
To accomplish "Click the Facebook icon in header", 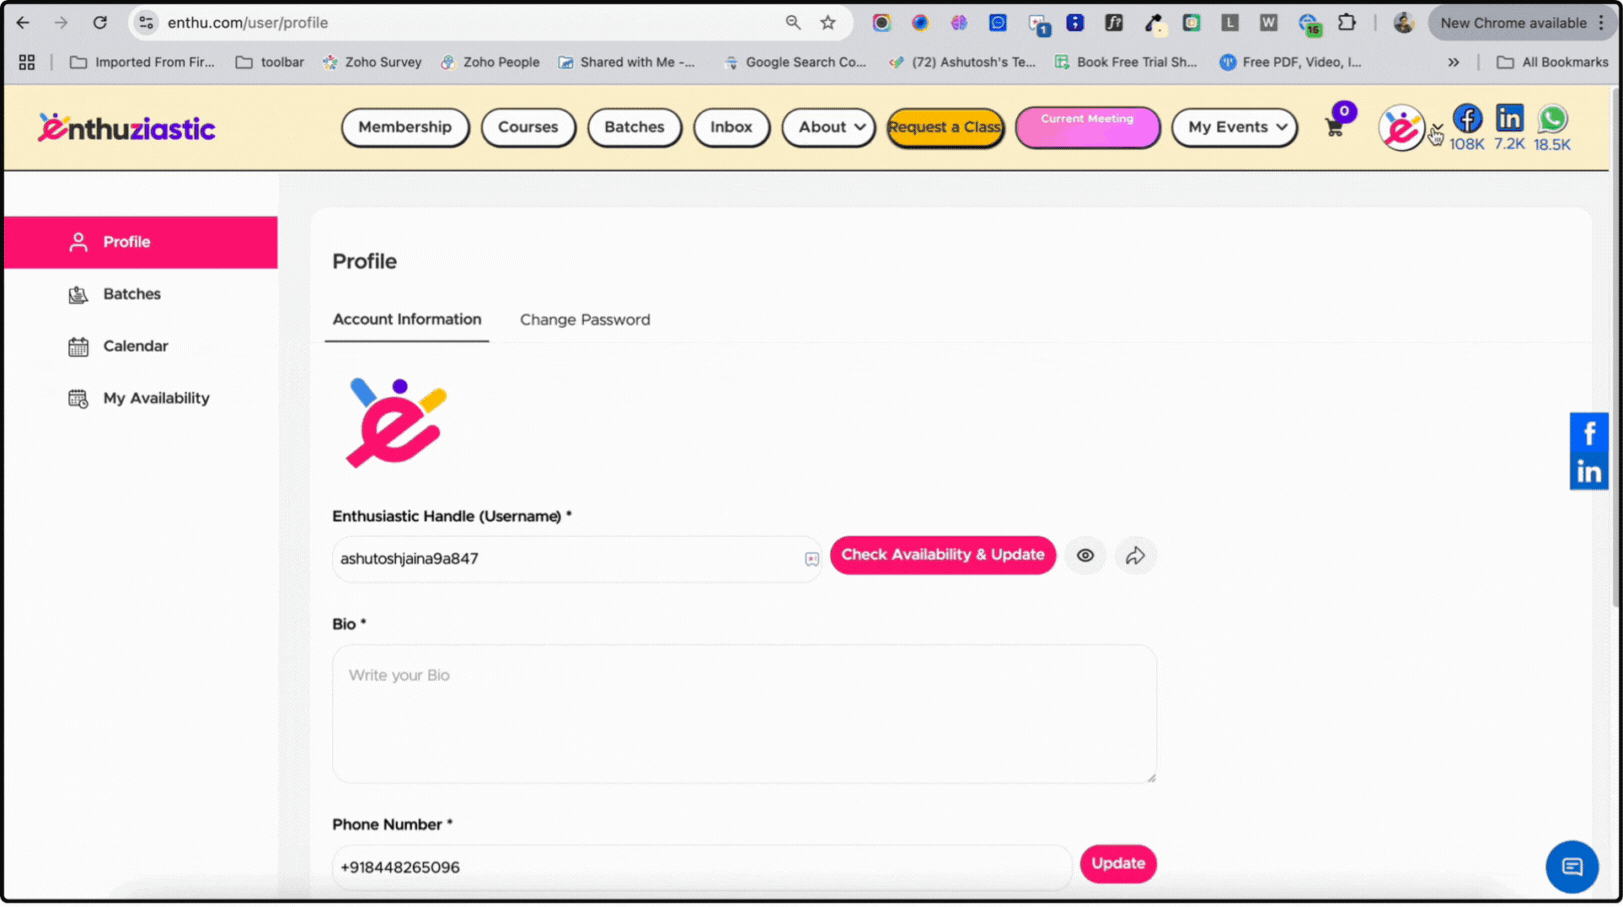I will 1467,119.
